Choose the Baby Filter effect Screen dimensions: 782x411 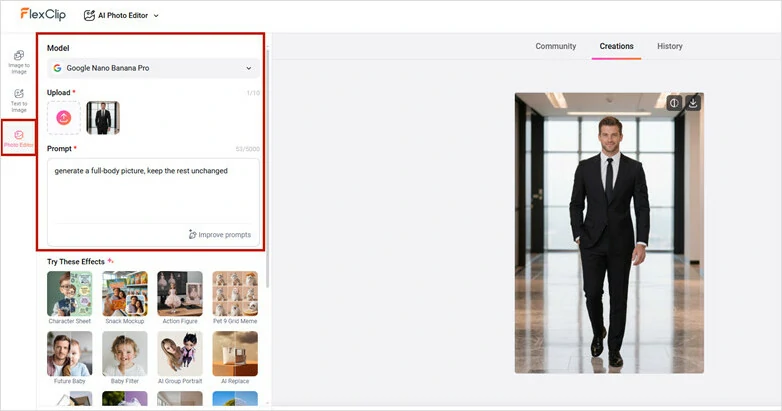(x=125, y=358)
